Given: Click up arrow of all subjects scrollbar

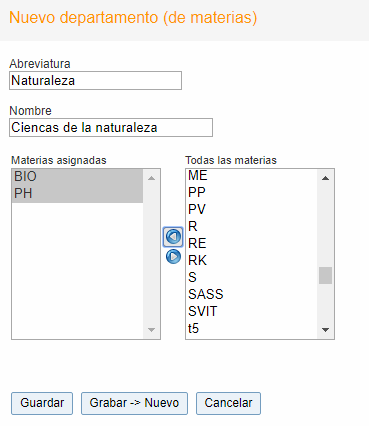Looking at the screenshot, I should [x=325, y=178].
